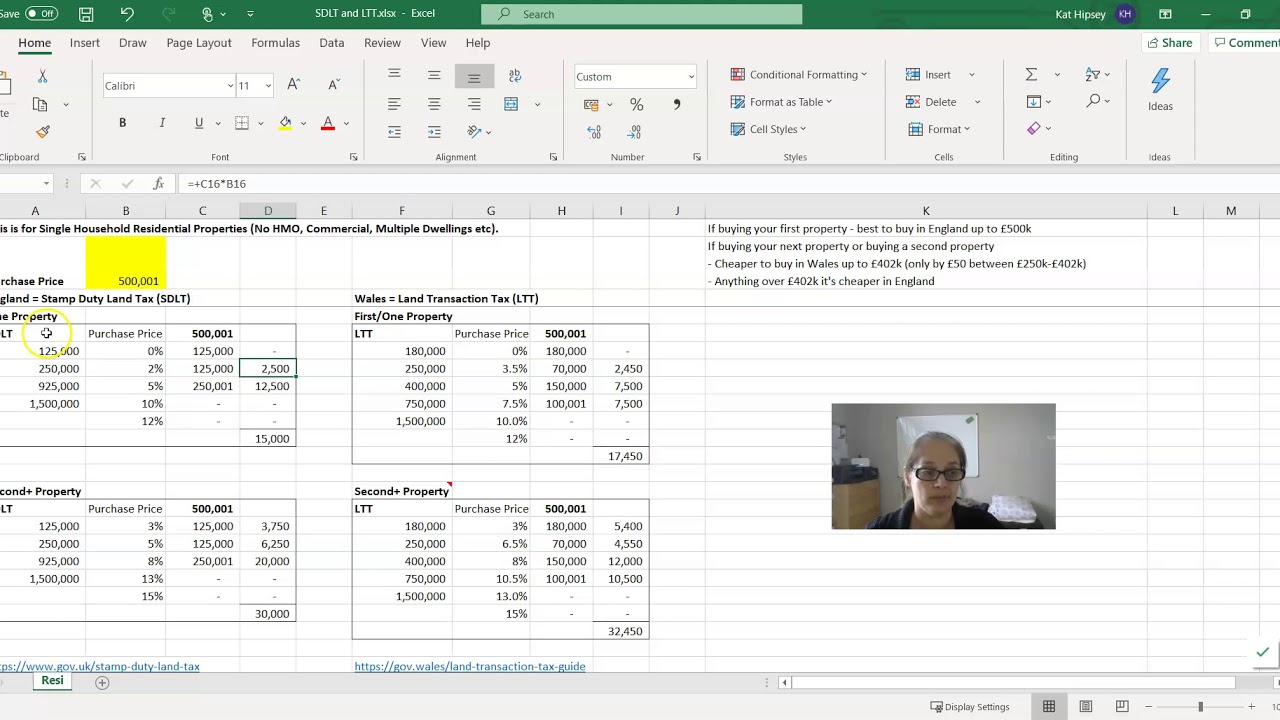The image size is (1280, 720).
Task: Decrease font size with the smaller A
Action: [x=333, y=85]
